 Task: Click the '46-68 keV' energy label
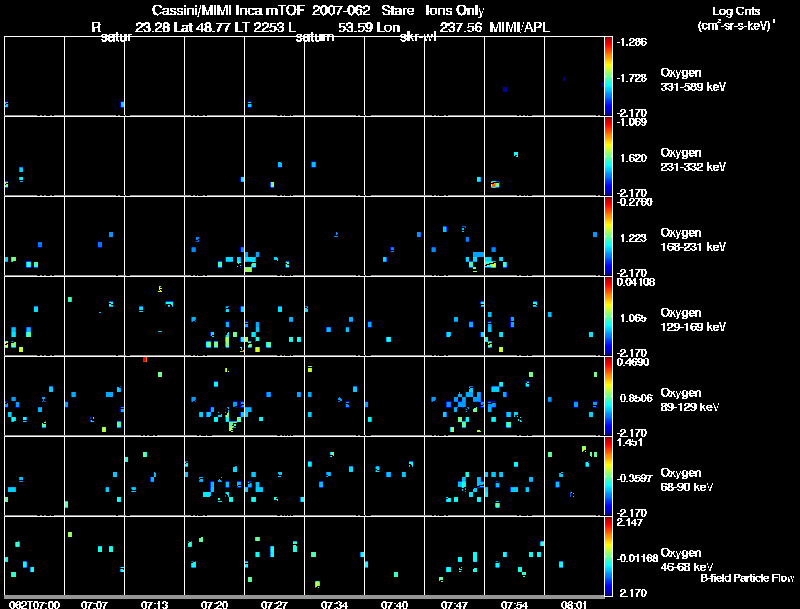[687, 567]
